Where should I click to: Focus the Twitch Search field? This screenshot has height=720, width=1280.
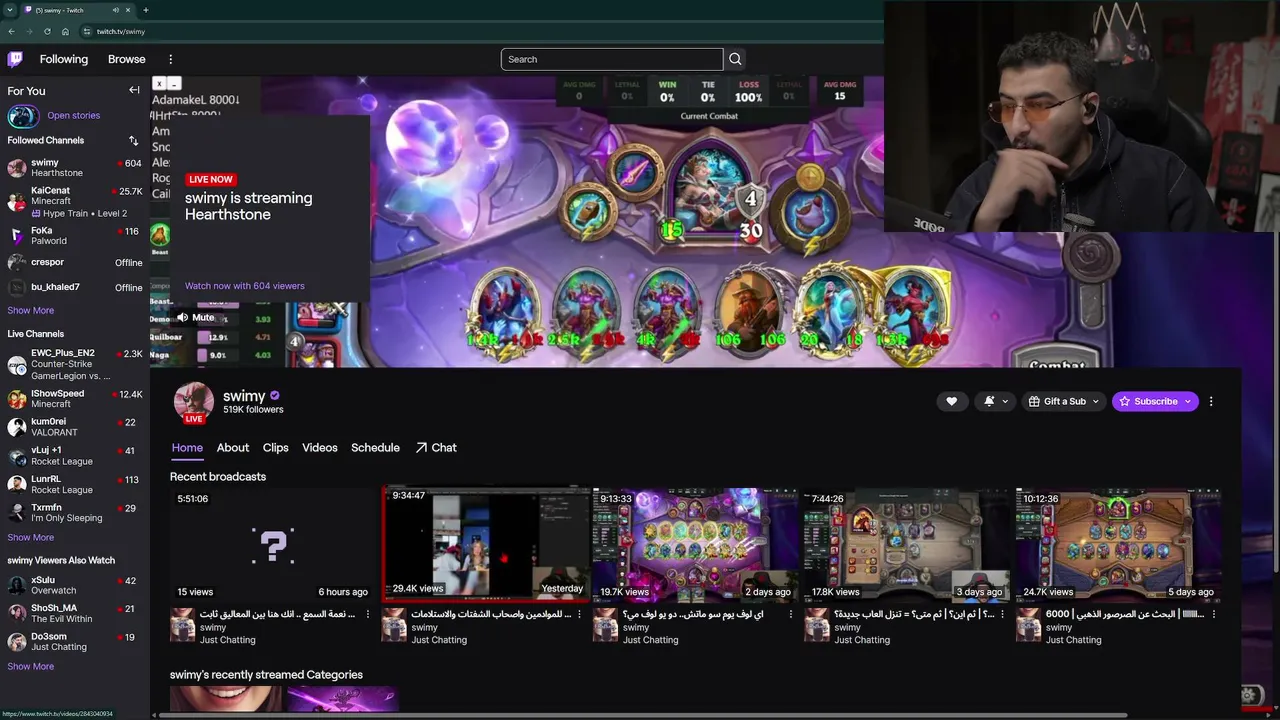click(x=611, y=59)
